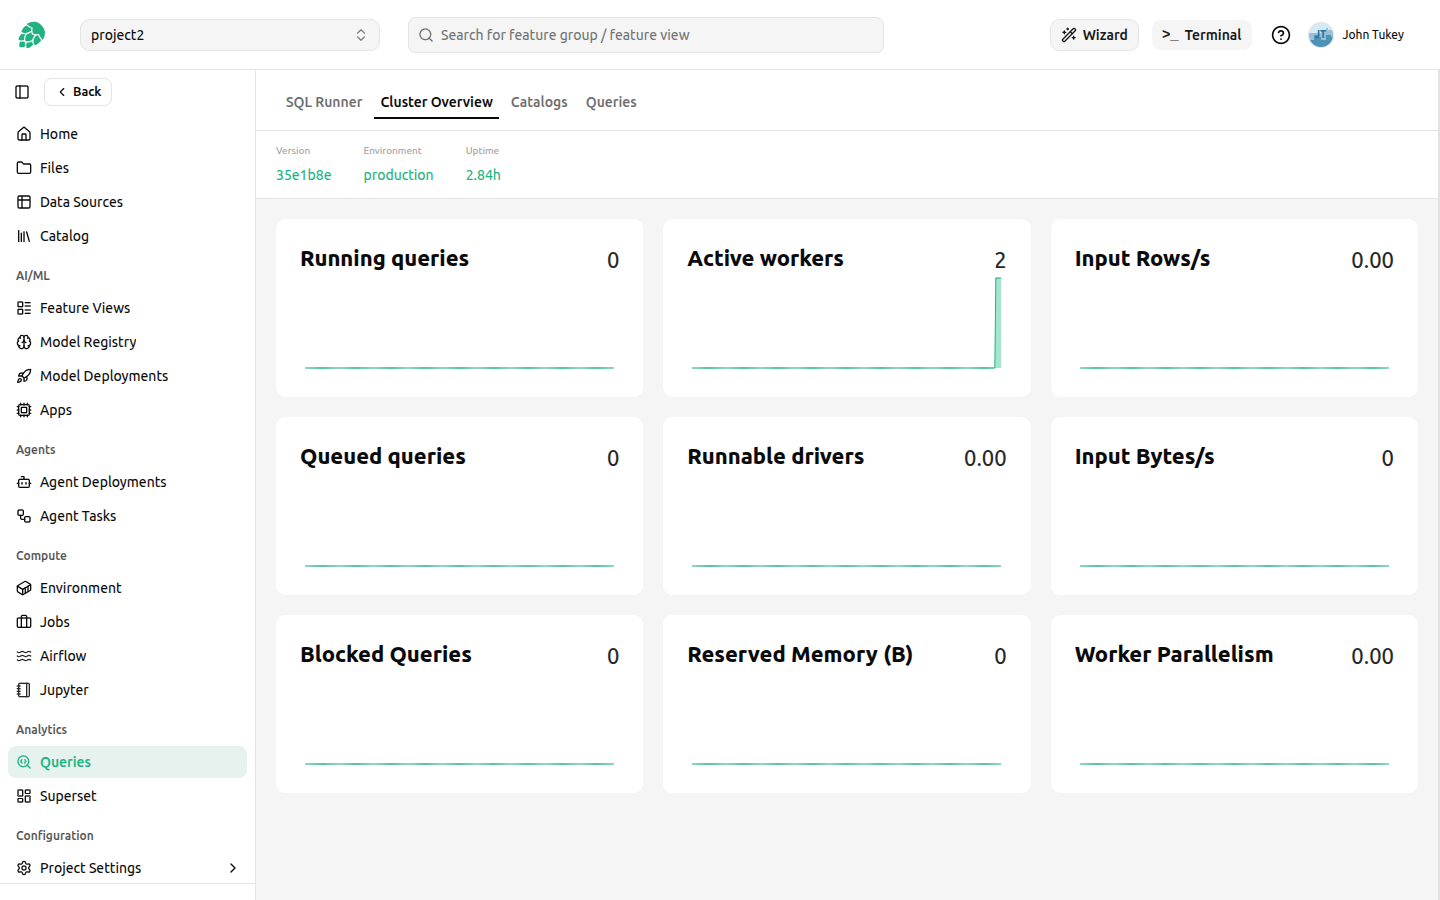The height and width of the screenshot is (900, 1440).
Task: Click the version value 35e1b8e
Action: 304,175
